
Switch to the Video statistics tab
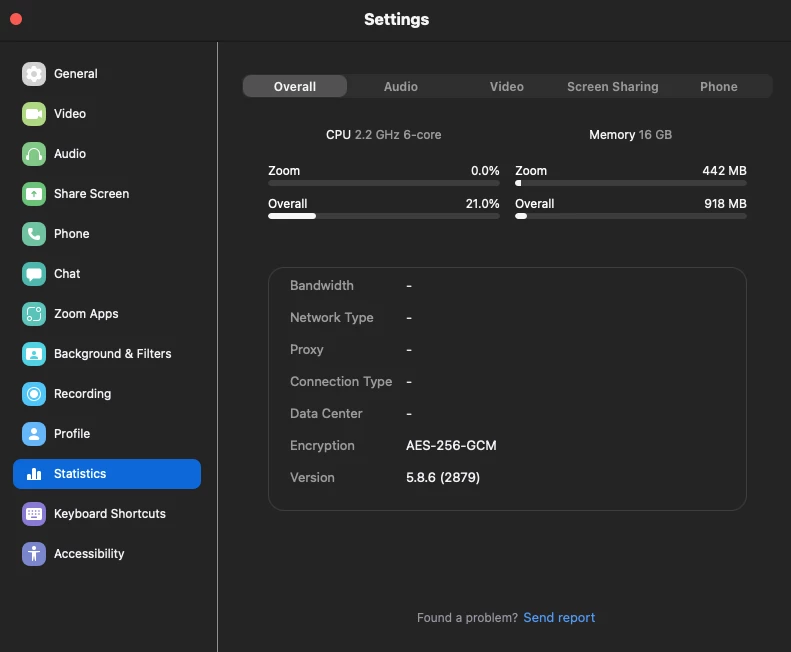click(506, 86)
